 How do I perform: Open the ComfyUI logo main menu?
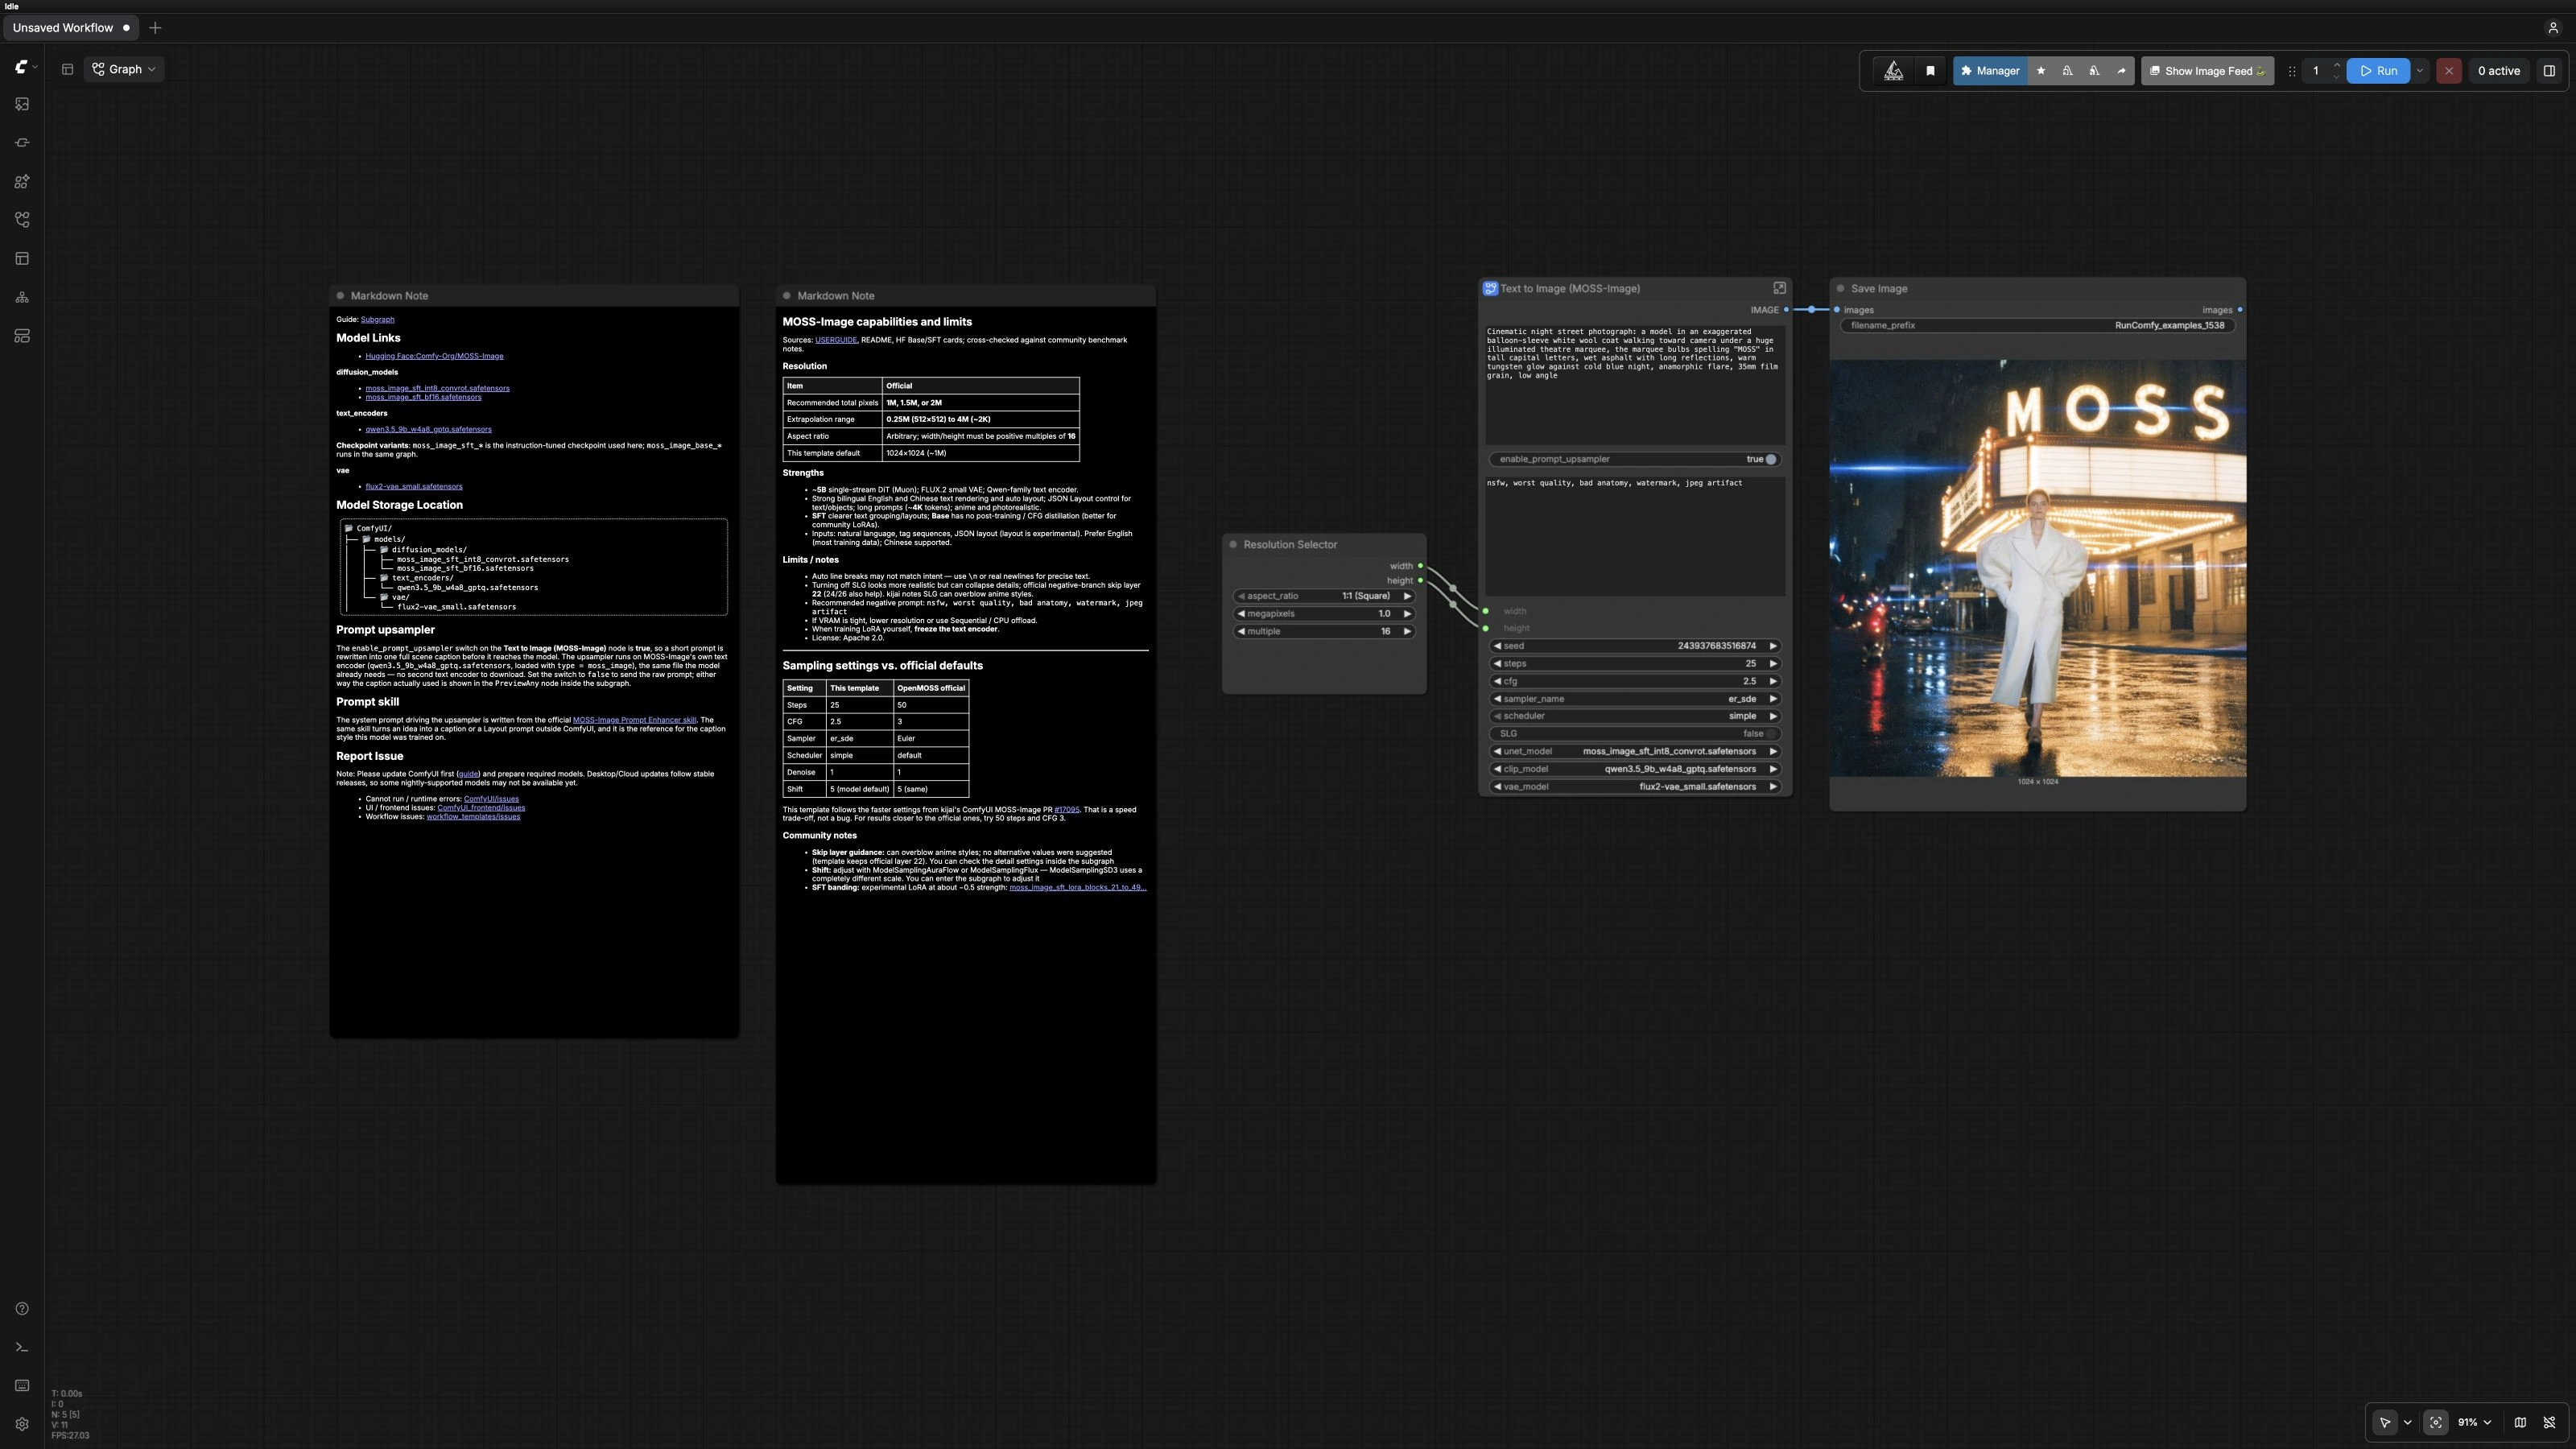tap(26, 67)
